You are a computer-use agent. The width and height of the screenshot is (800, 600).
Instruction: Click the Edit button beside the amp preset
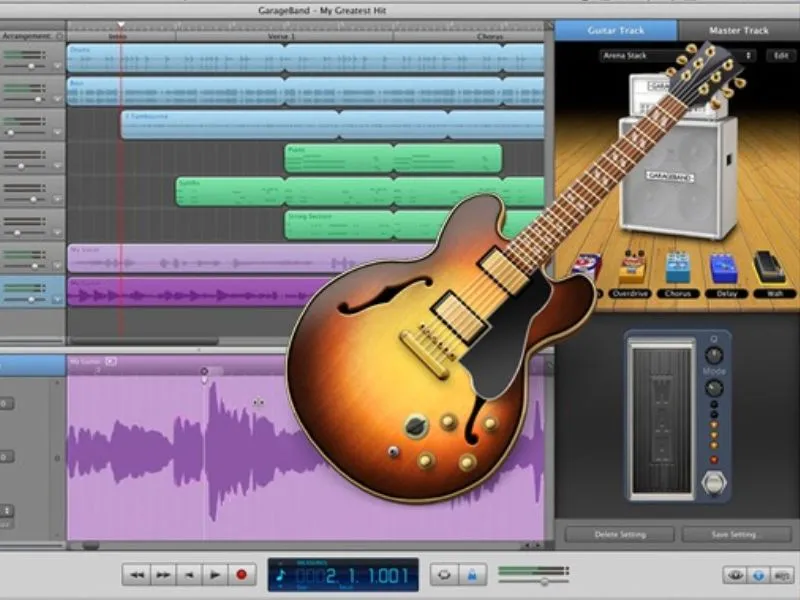781,56
